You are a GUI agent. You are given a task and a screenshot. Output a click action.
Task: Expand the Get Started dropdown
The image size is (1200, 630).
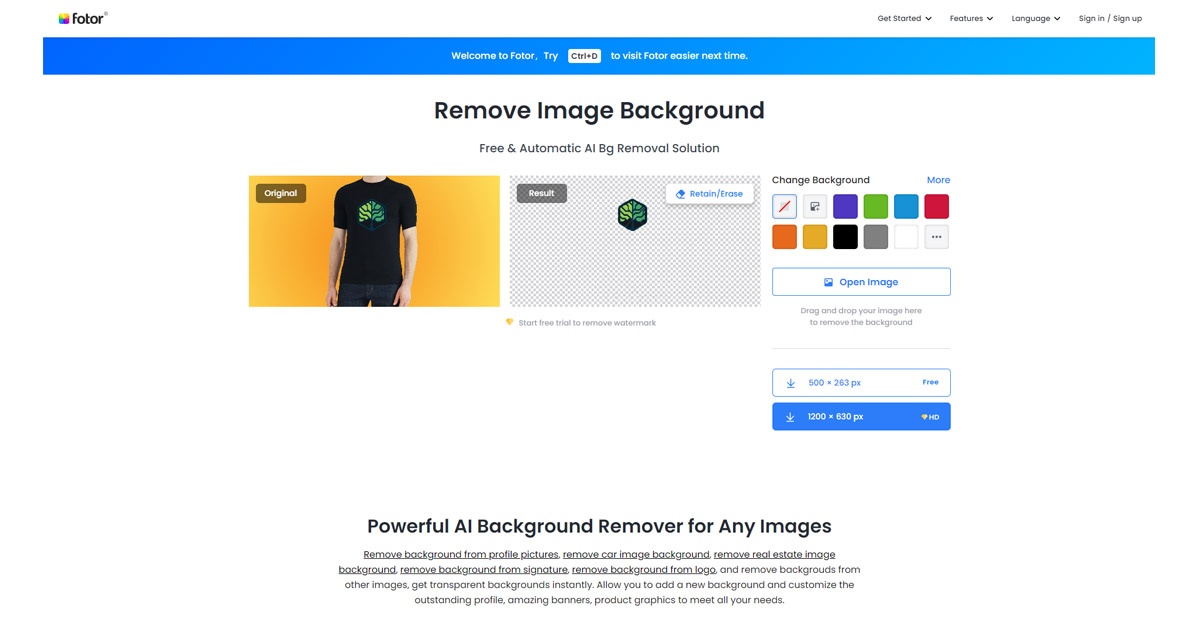click(x=904, y=18)
